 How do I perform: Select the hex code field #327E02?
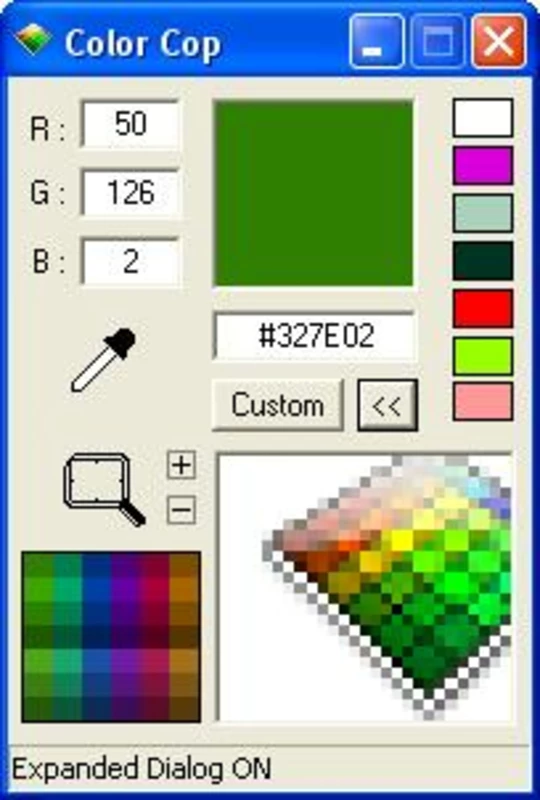[x=314, y=337]
